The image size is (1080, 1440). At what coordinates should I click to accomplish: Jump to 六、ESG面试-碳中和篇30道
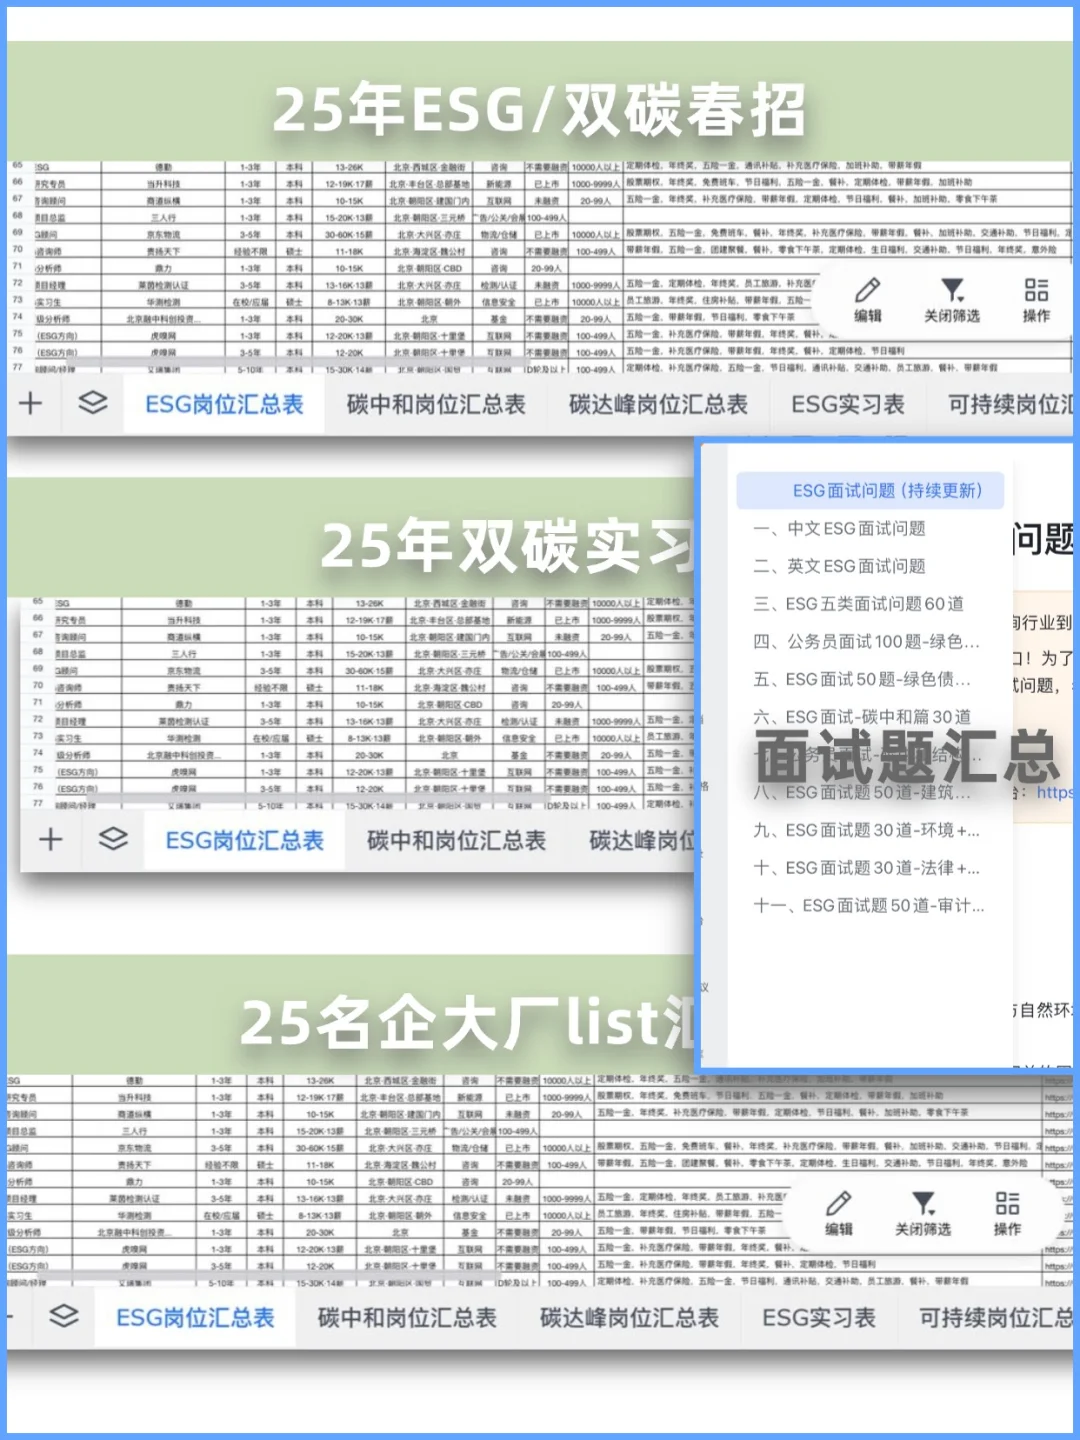pyautogui.click(x=862, y=717)
